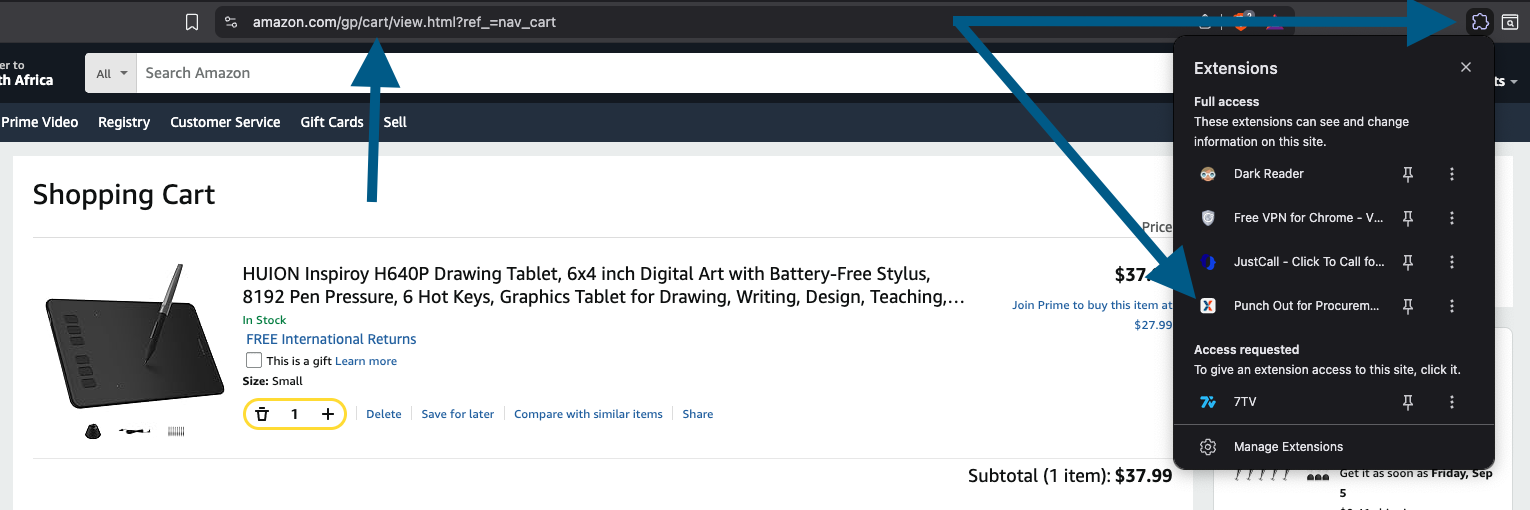This screenshot has width=1530, height=510.
Task: Click FREE International Returns link
Action: coord(331,339)
